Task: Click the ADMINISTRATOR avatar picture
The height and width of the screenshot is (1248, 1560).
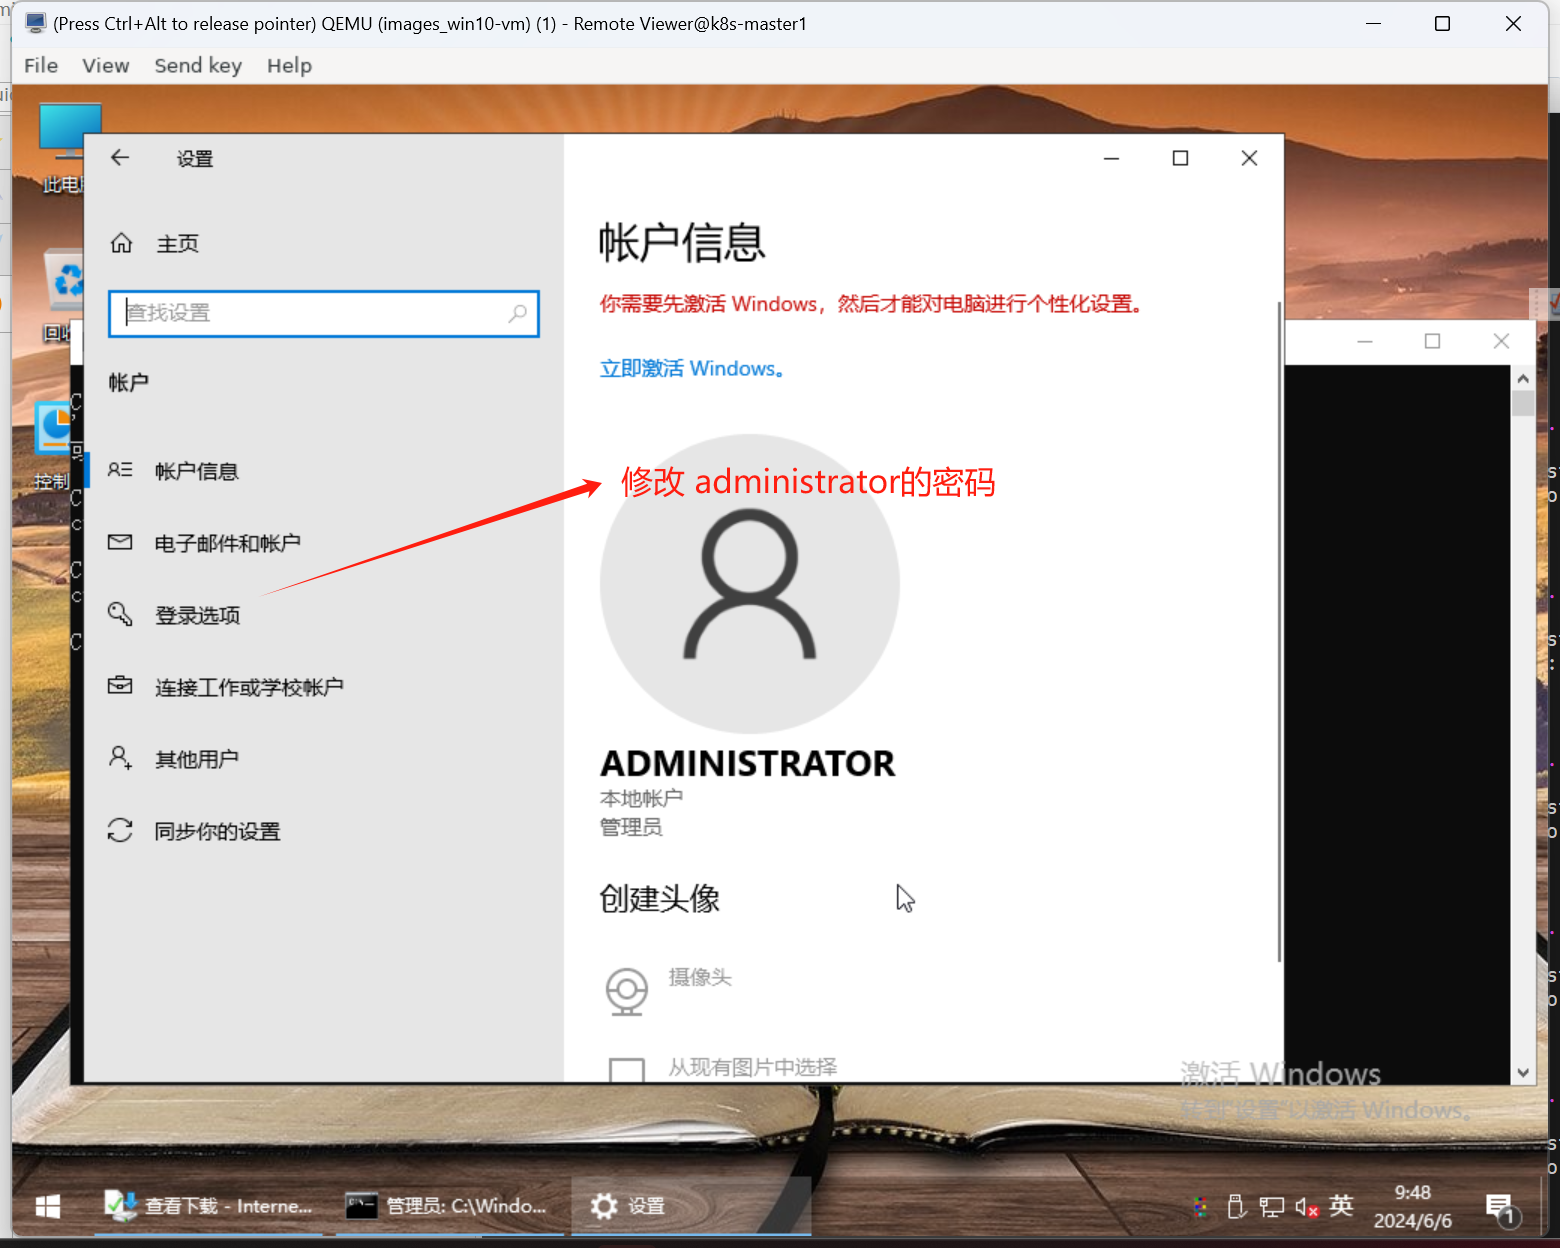Action: (750, 584)
